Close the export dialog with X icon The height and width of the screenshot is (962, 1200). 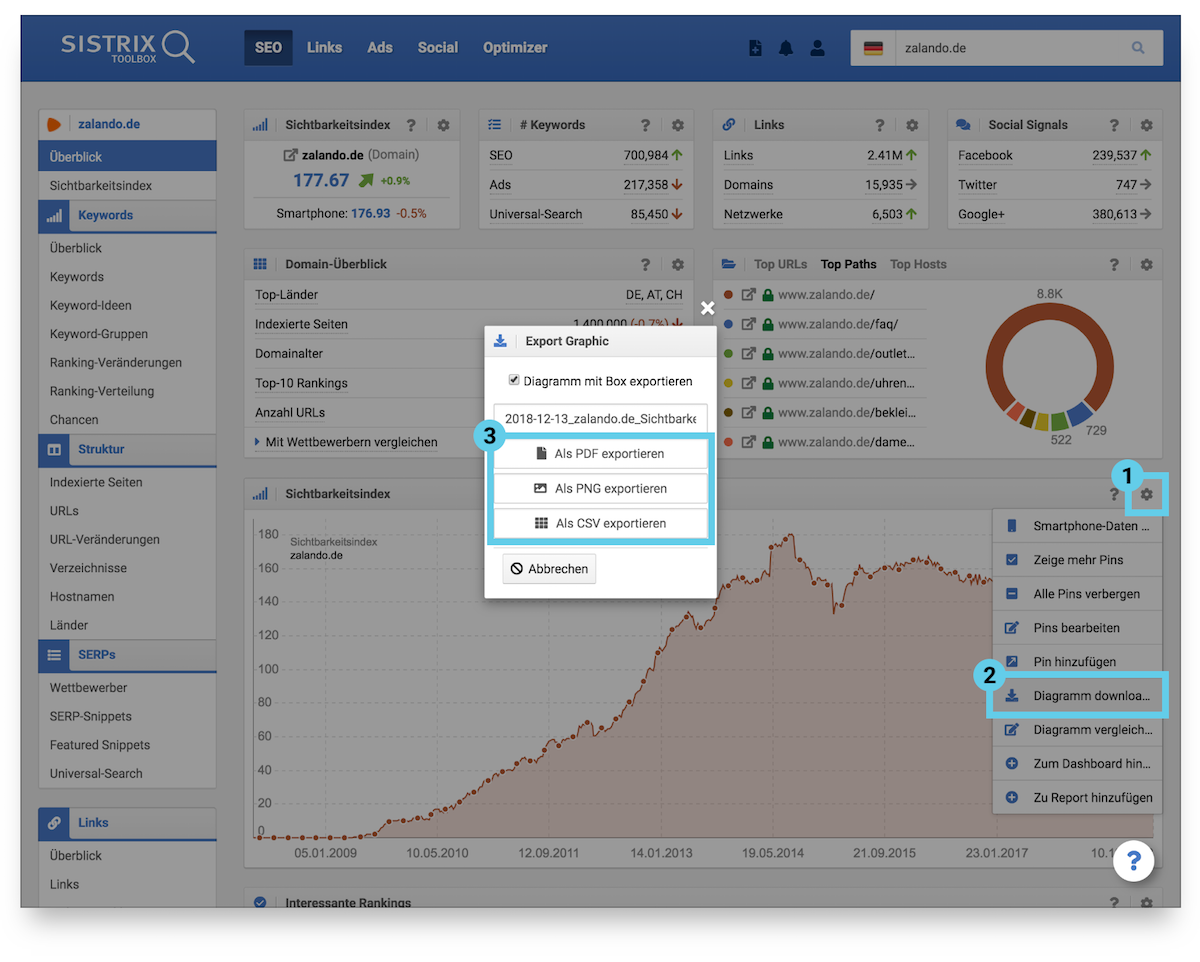click(x=707, y=308)
